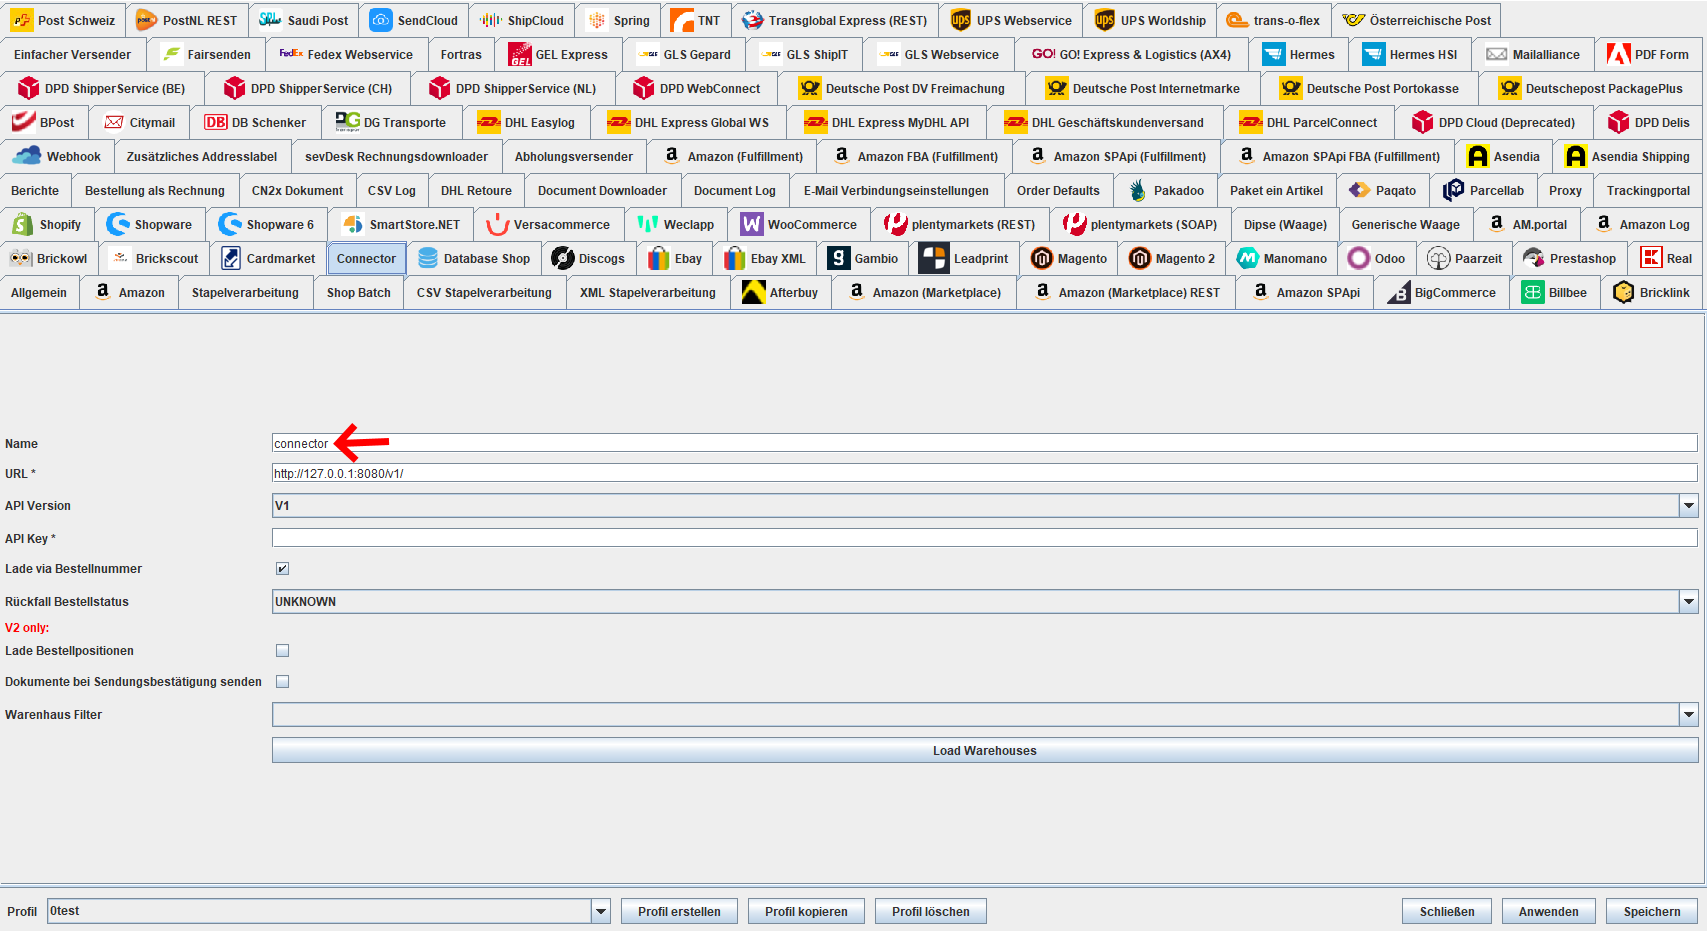Open the Rückfall Bestellstatus dropdown
This screenshot has height=931, width=1707.
(1688, 602)
